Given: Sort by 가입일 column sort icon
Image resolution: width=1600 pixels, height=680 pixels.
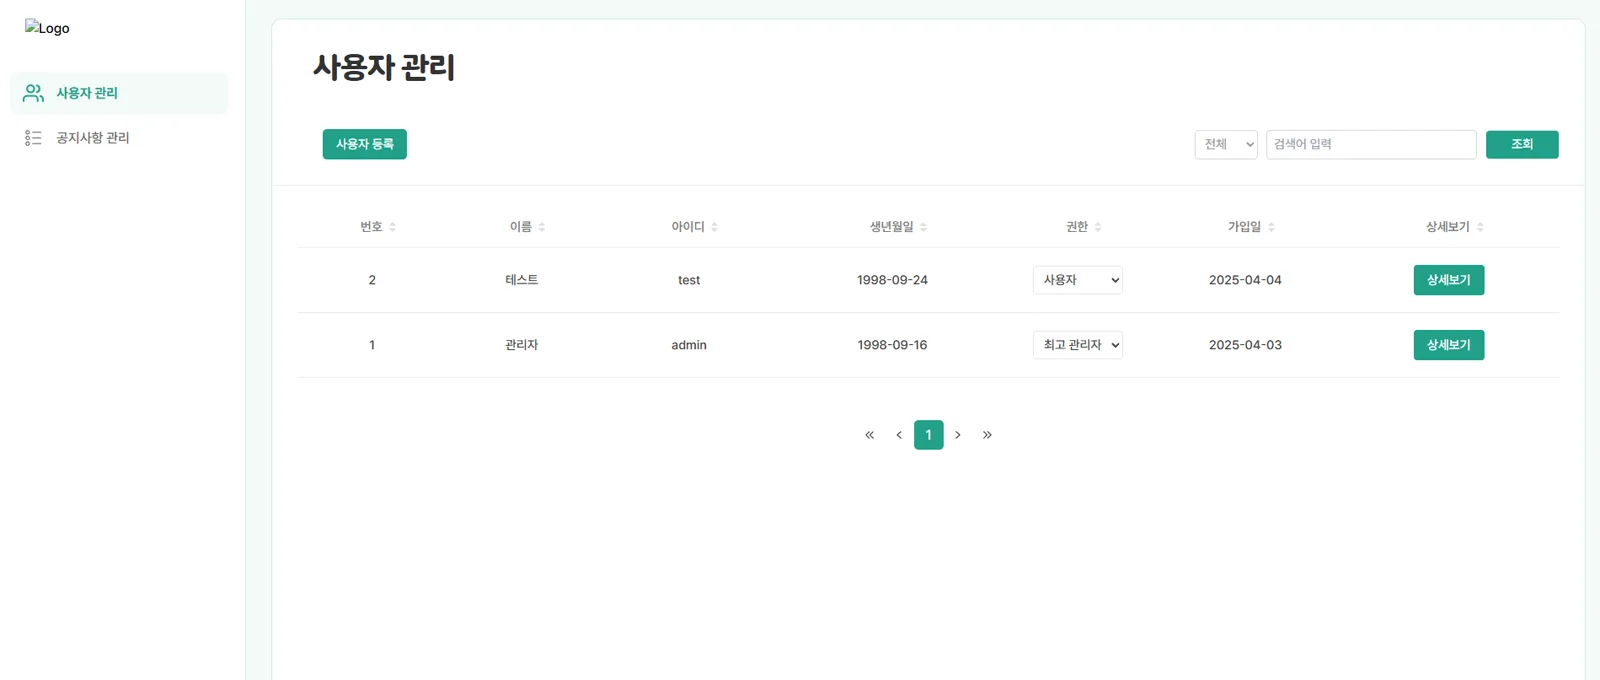Looking at the screenshot, I should pyautogui.click(x=1272, y=227).
